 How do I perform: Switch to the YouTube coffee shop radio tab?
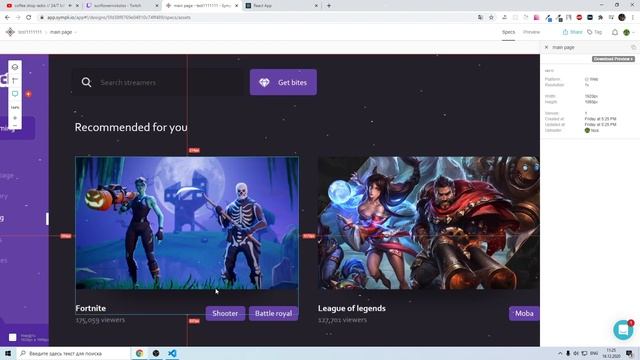[39, 6]
